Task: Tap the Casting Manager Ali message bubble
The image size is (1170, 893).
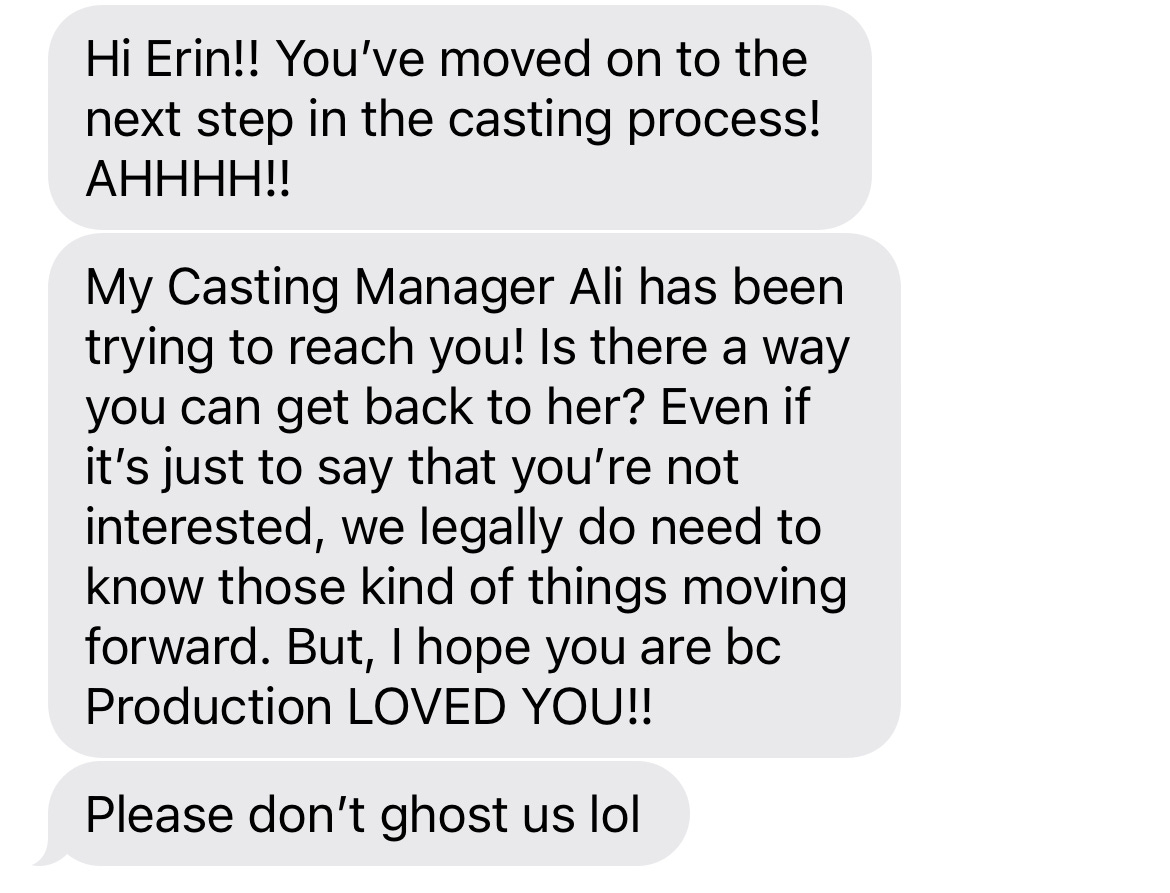Action: [x=474, y=495]
